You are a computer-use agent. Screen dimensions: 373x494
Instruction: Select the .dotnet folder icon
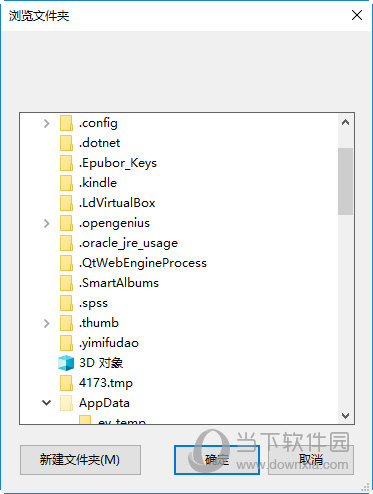66,143
